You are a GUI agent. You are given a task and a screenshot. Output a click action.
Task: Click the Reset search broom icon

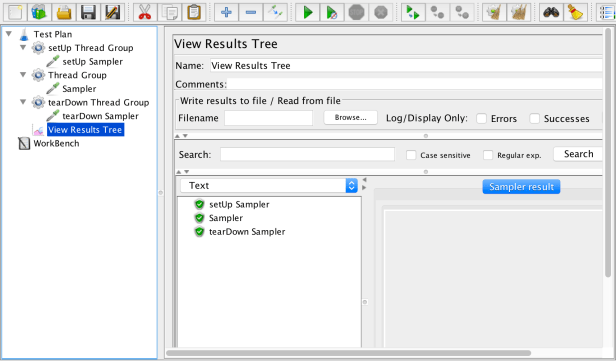click(x=576, y=13)
